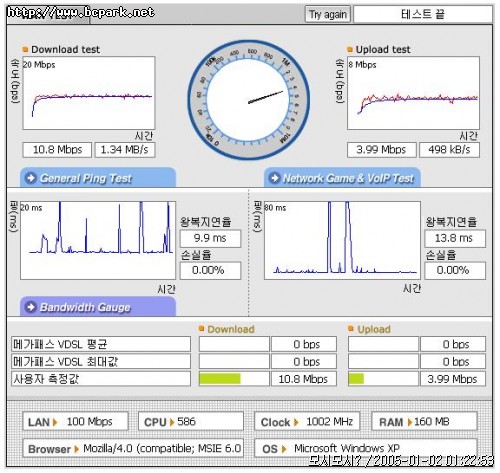The height and width of the screenshot is (473, 500).
Task: Click the Try again button
Action: [328, 14]
